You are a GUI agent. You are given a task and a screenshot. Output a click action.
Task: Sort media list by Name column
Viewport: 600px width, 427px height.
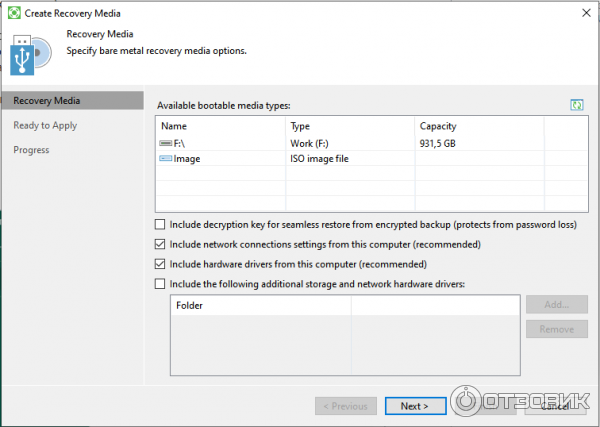221,126
